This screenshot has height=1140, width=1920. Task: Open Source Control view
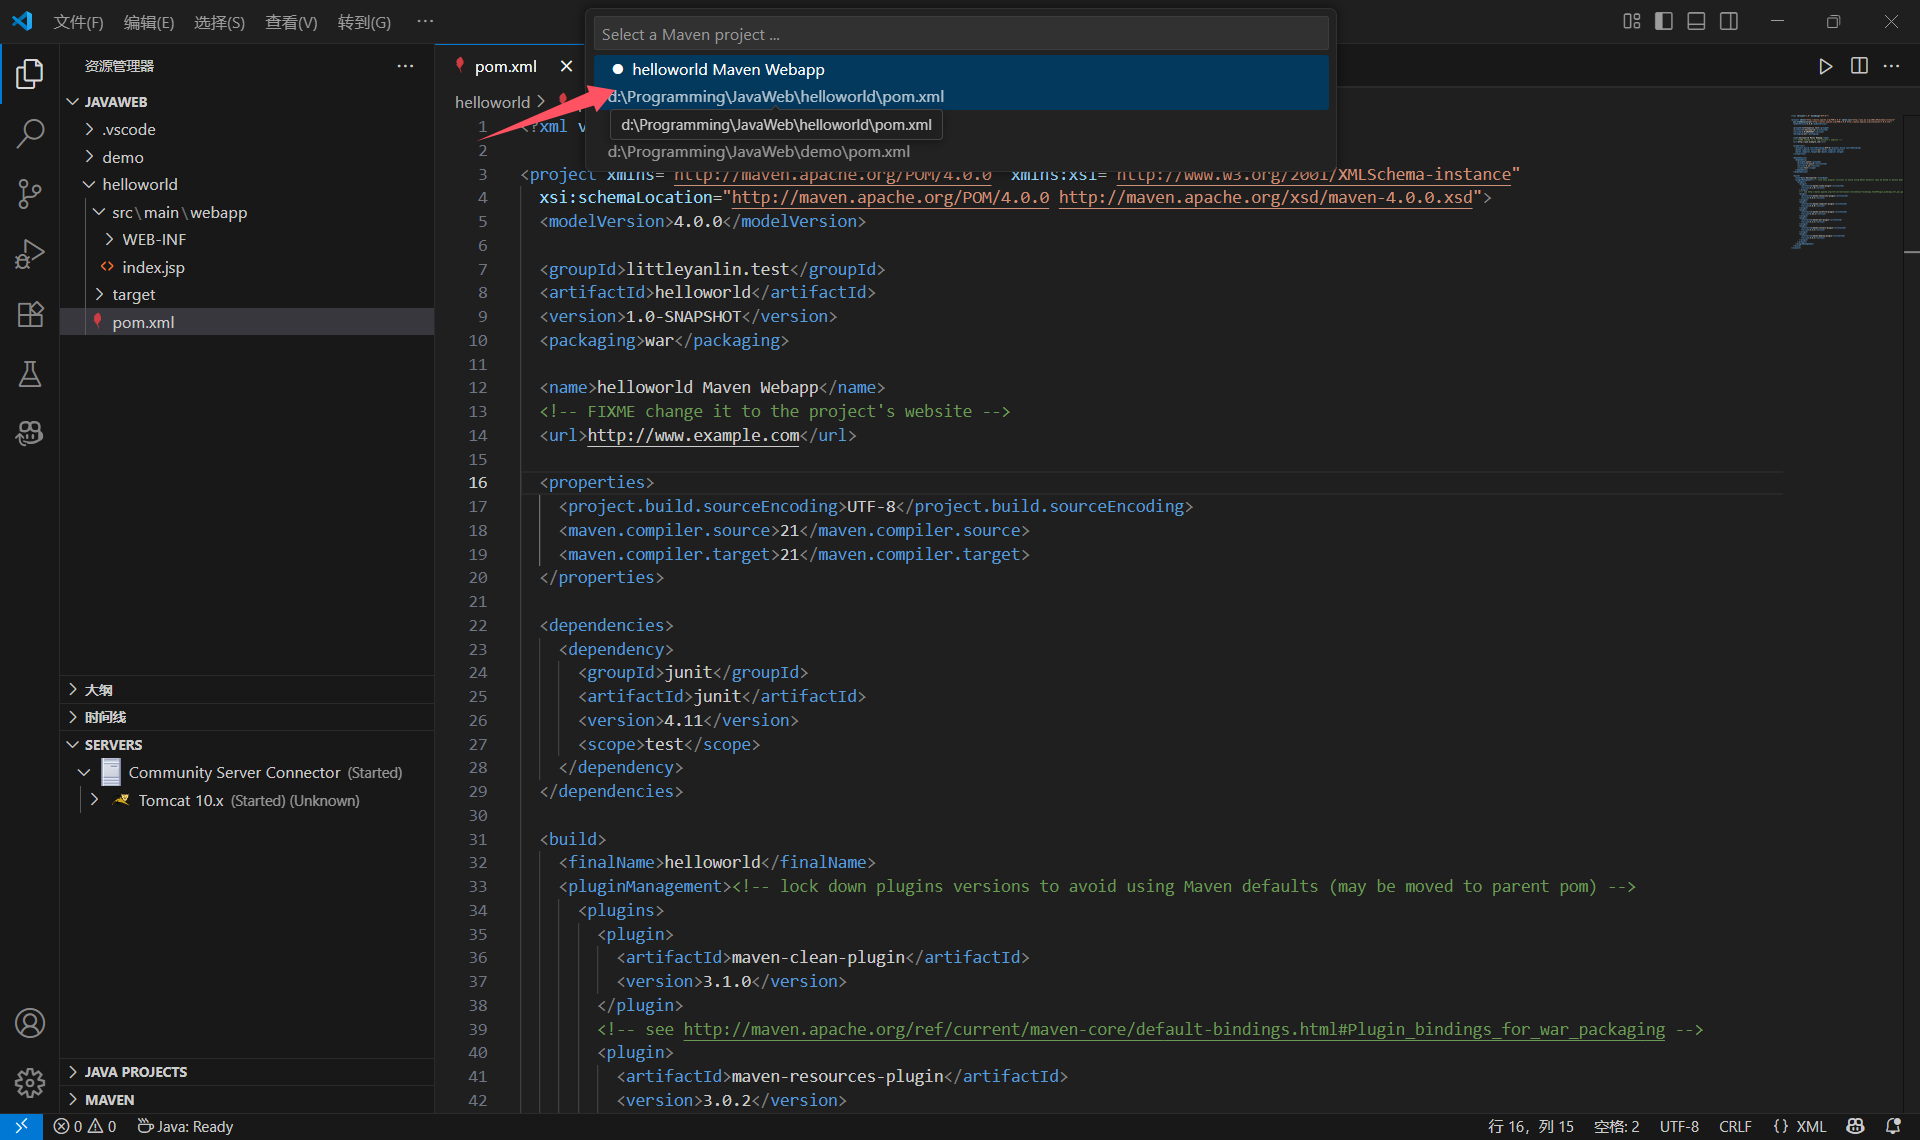click(30, 193)
